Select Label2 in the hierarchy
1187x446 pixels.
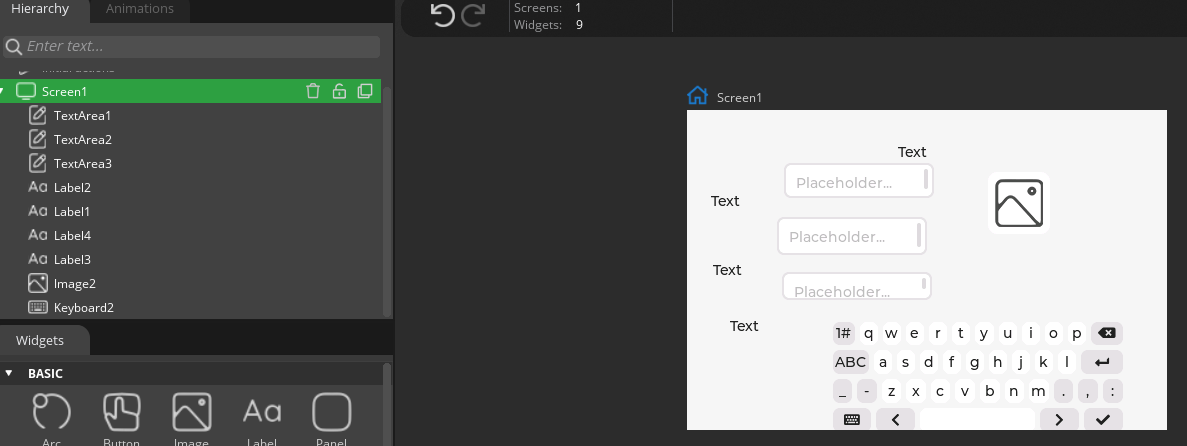pyautogui.click(x=72, y=188)
